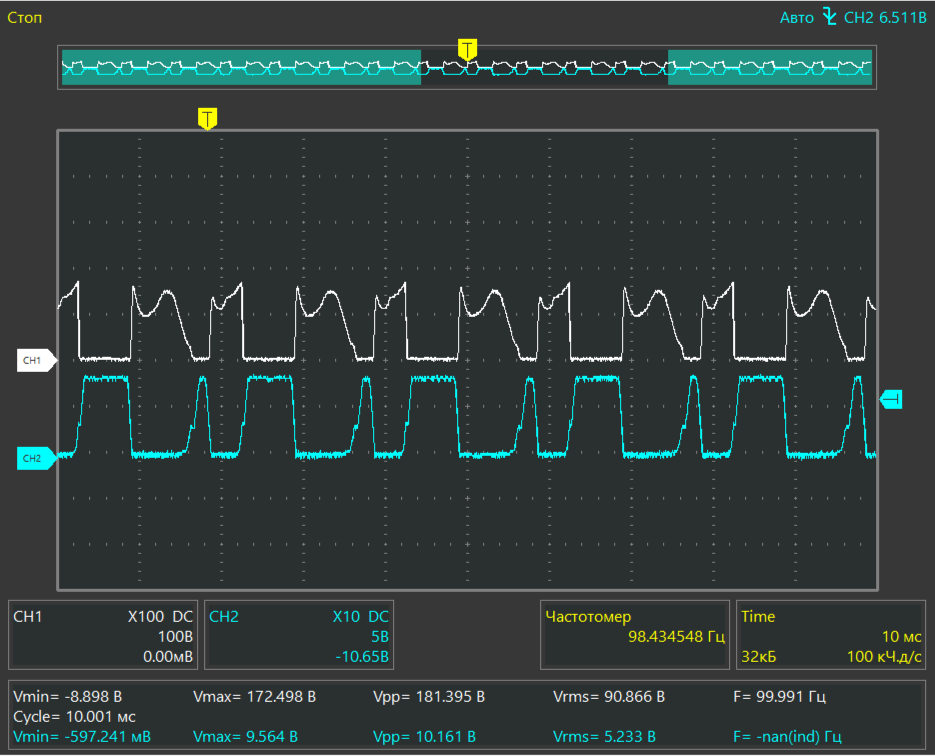
Task: Click the CH2 Vmax= 9.564 В measurement
Action: (x=245, y=736)
